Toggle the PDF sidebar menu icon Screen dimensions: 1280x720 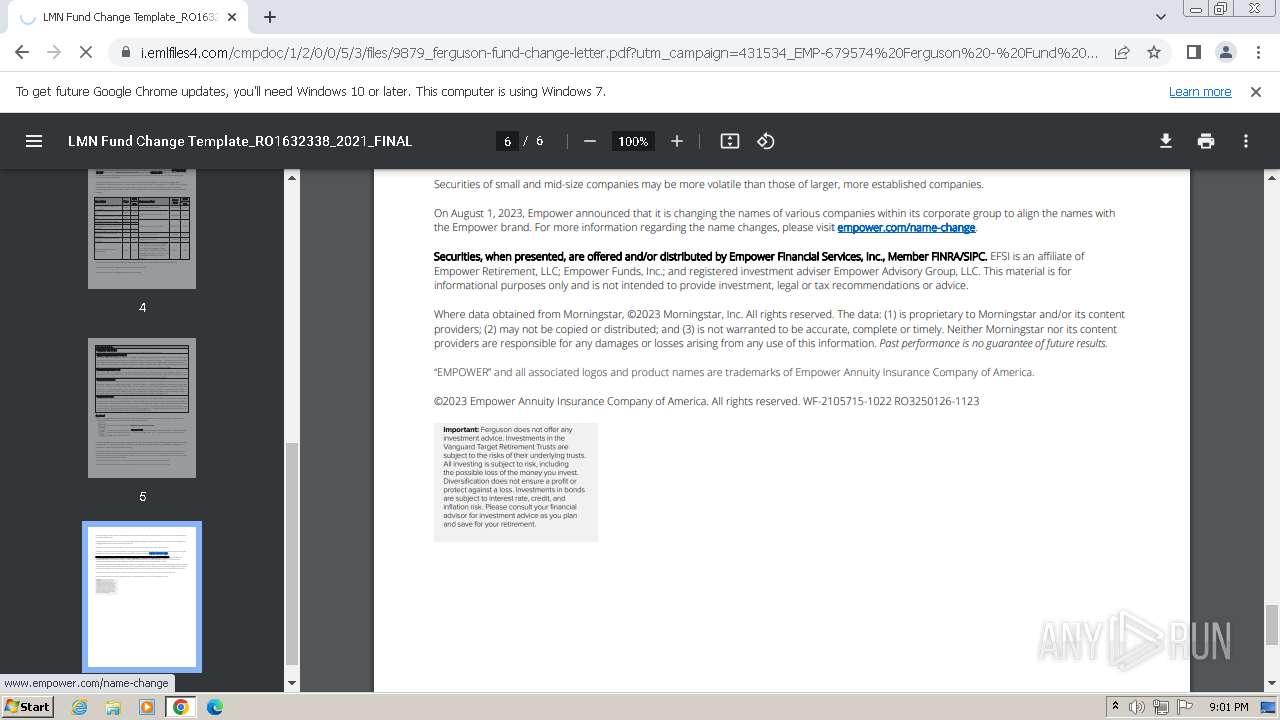(34, 141)
